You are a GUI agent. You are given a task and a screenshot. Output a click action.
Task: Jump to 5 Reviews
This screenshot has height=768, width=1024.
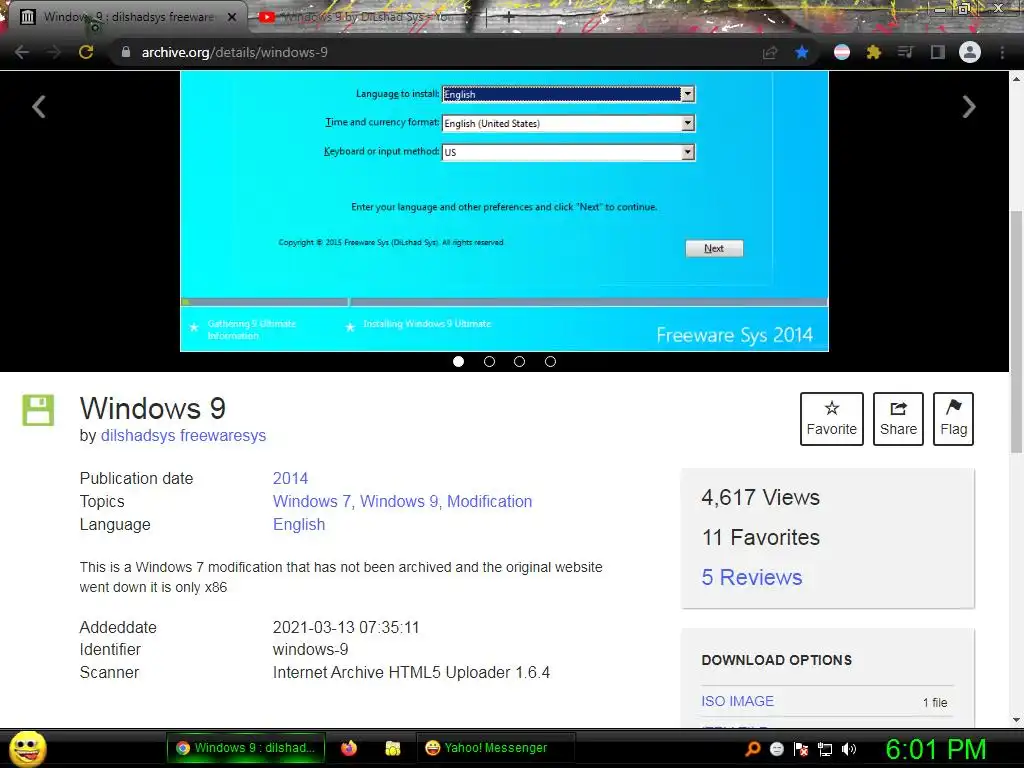[752, 577]
